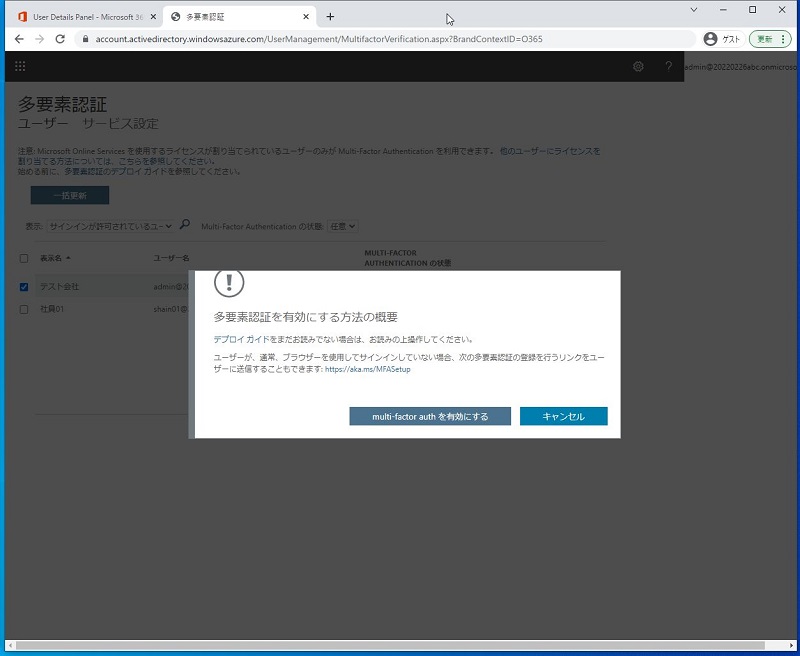Image resolution: width=800 pixels, height=656 pixels.
Task: Click the horizontal scrollbar left arrow
Action: 11,645
